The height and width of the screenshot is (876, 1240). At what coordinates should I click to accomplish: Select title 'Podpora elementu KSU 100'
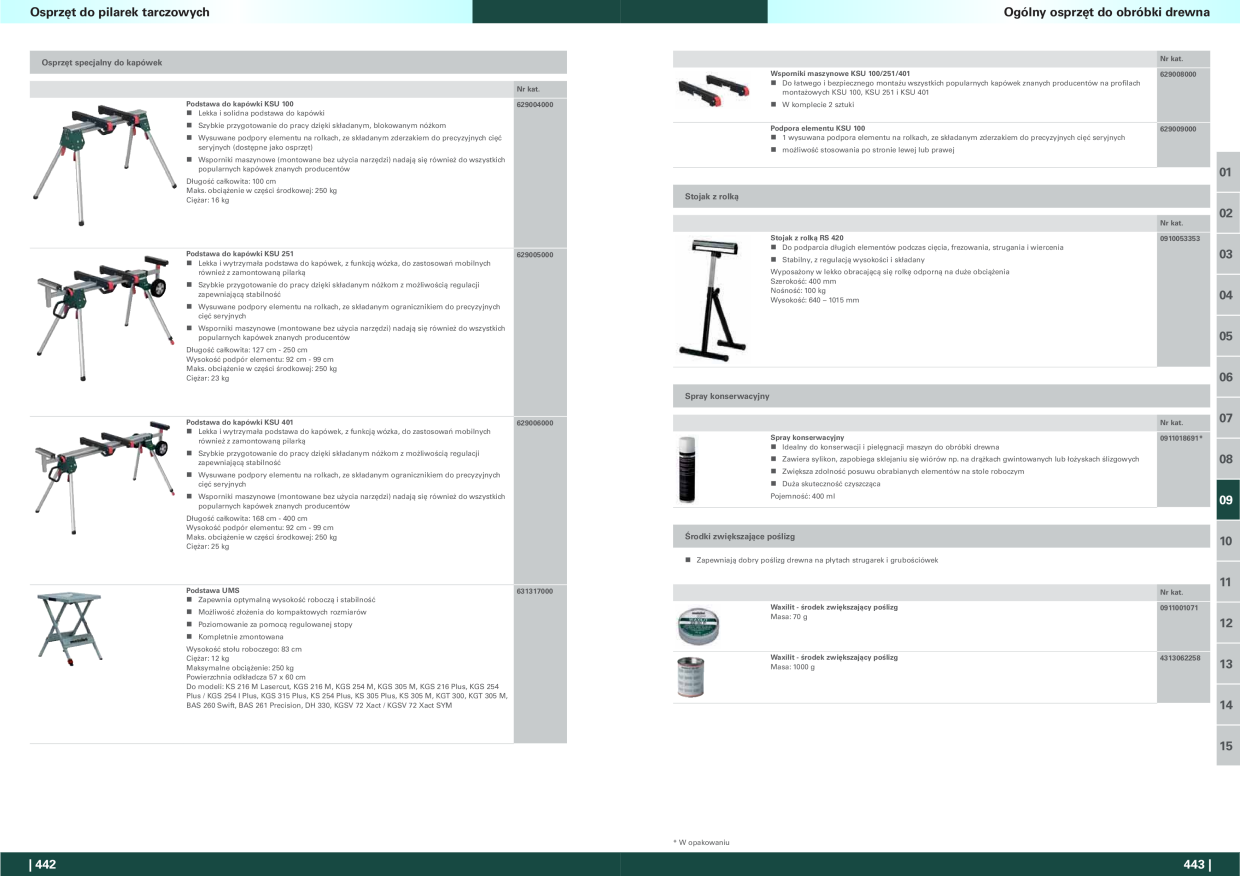click(817, 128)
